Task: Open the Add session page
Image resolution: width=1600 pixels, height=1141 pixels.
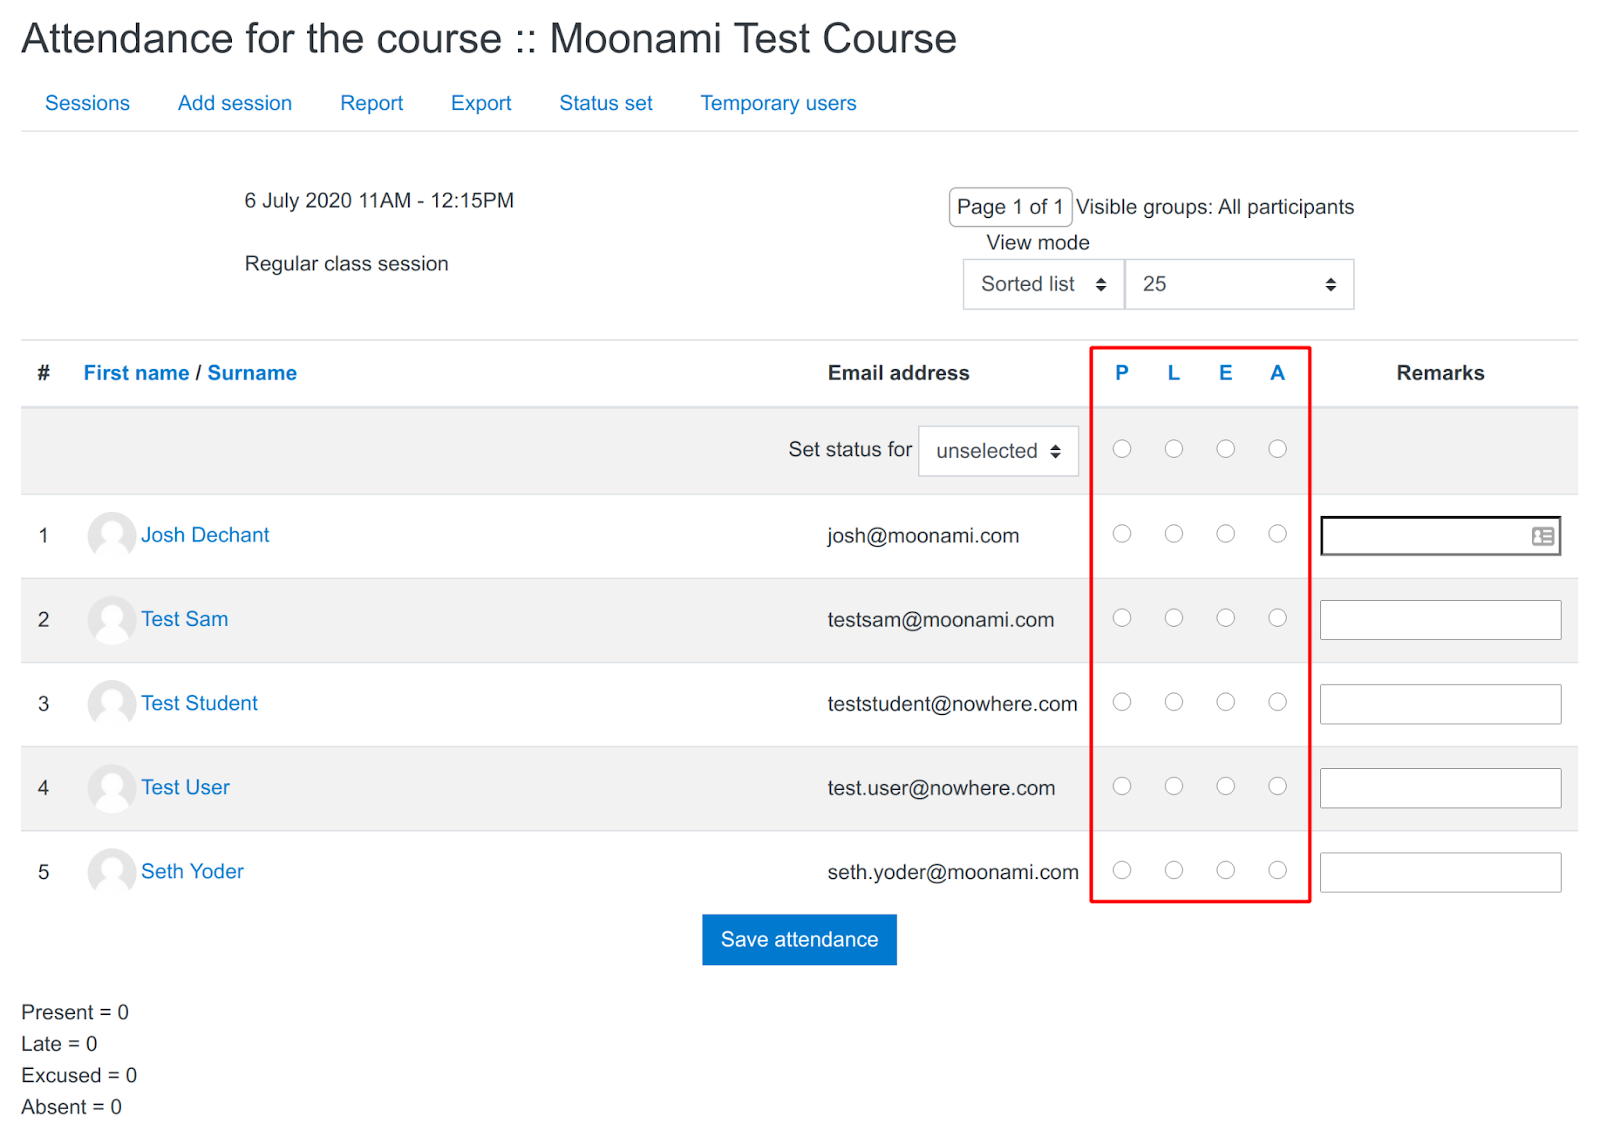Action: click(x=234, y=103)
